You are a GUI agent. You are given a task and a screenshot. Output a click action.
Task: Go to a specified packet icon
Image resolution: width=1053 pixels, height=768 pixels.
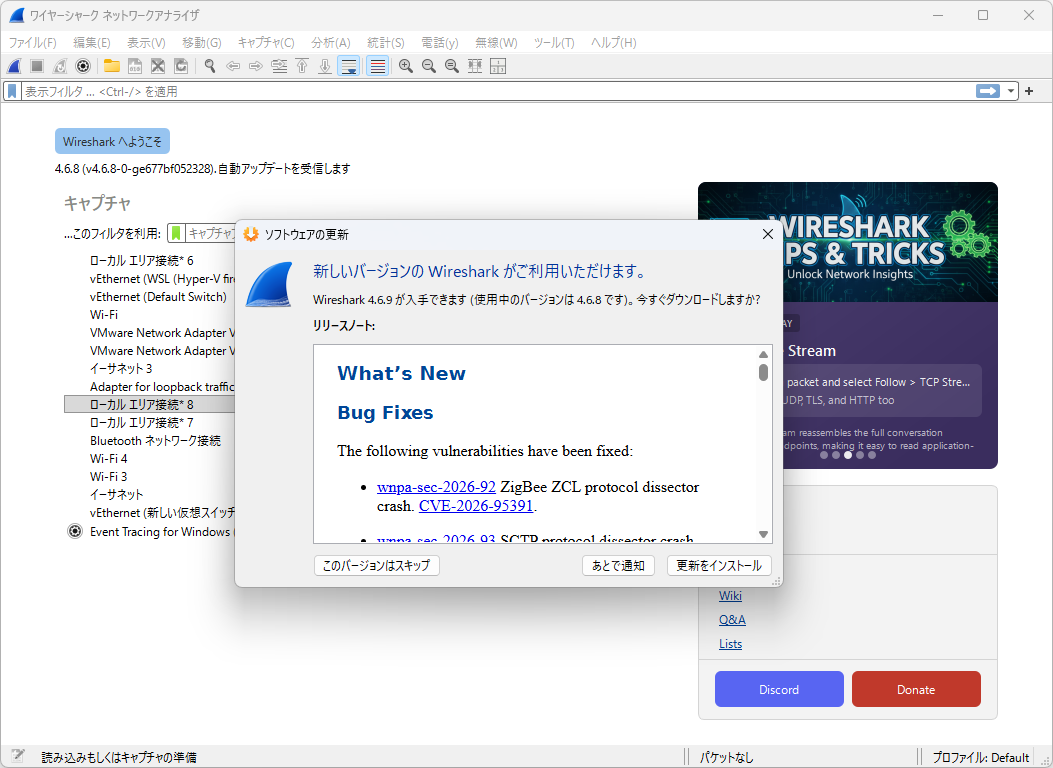tap(279, 66)
